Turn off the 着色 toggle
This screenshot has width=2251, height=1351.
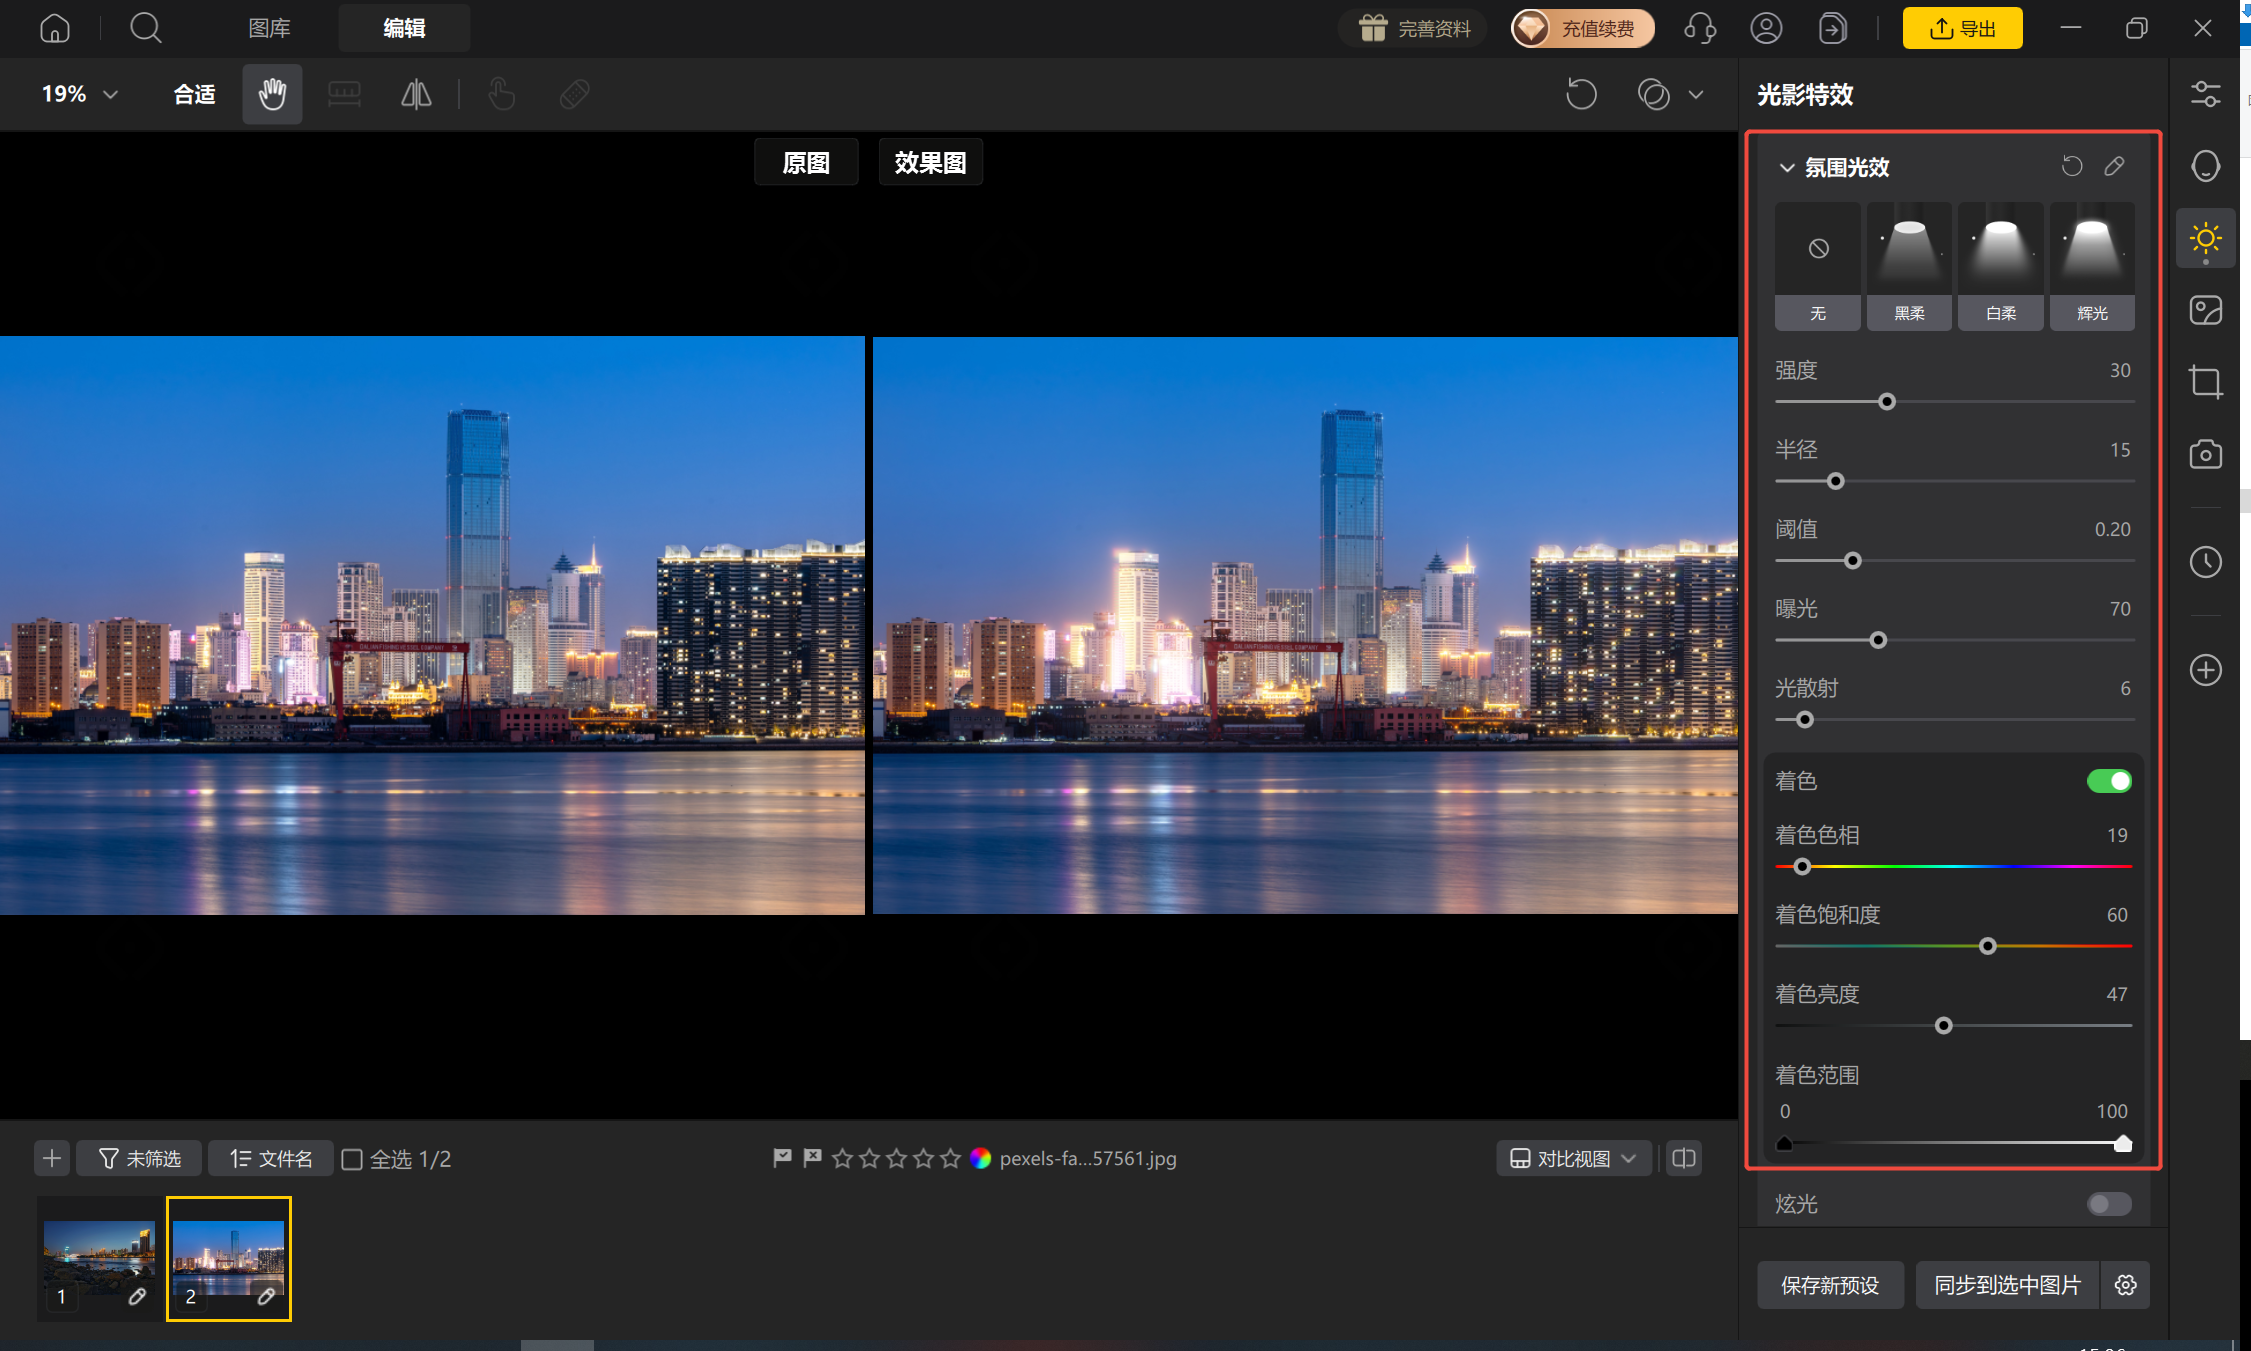(2109, 781)
